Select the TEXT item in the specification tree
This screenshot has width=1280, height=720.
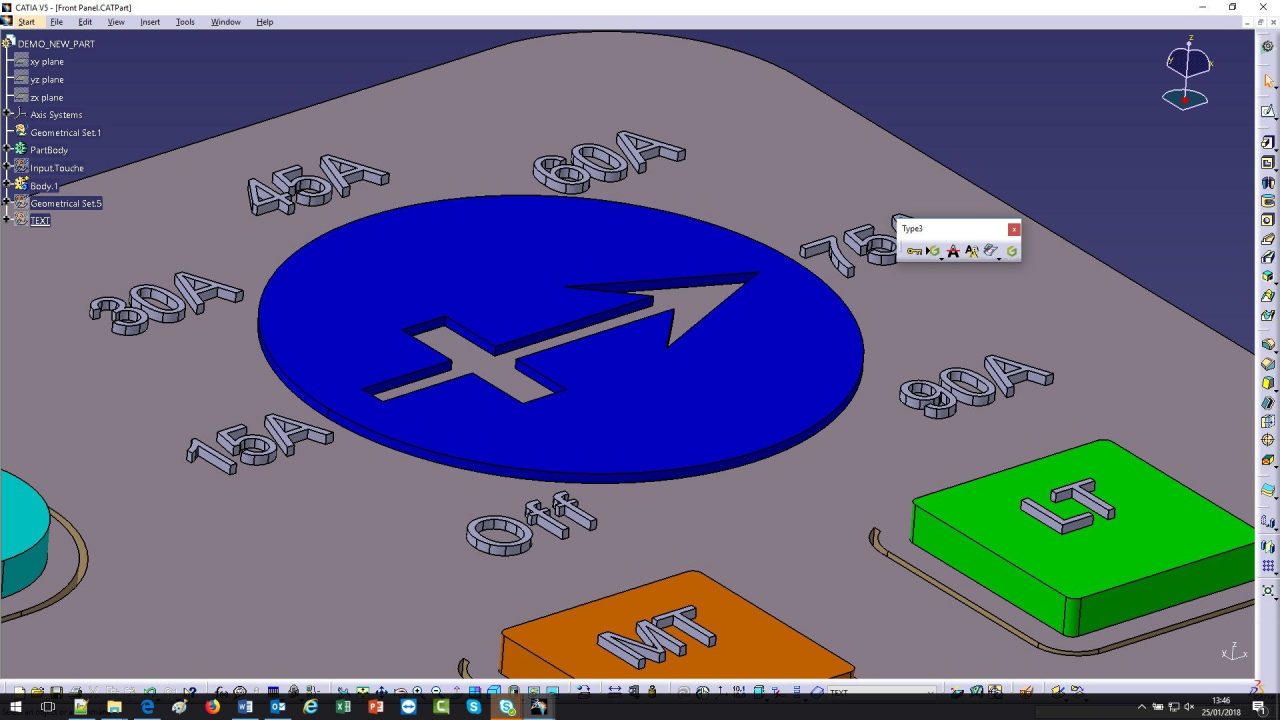[40, 220]
